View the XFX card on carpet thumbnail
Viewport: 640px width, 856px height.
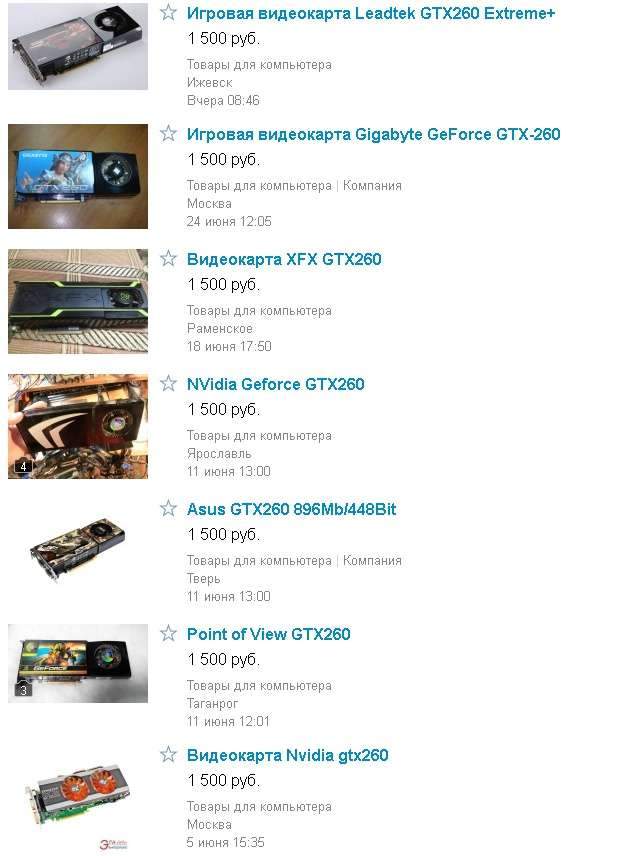click(78, 301)
